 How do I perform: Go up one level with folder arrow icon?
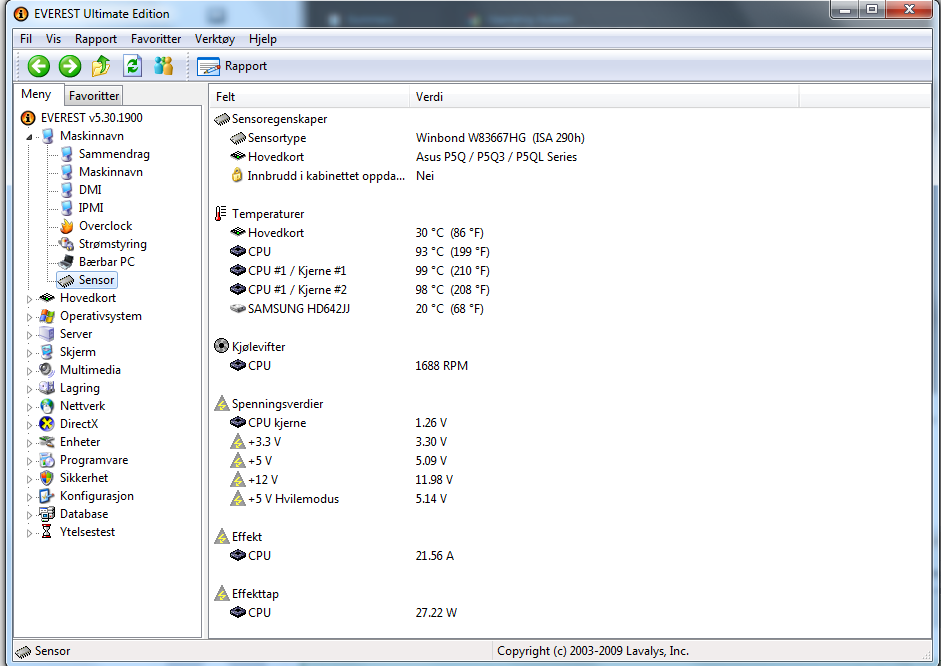101,66
